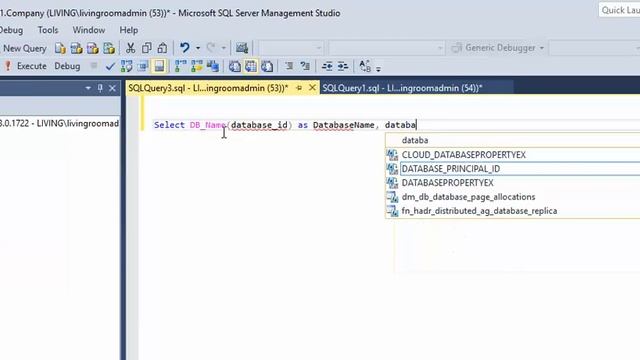Open the Debug menu
This screenshot has height=360, width=640.
pos(11,30)
